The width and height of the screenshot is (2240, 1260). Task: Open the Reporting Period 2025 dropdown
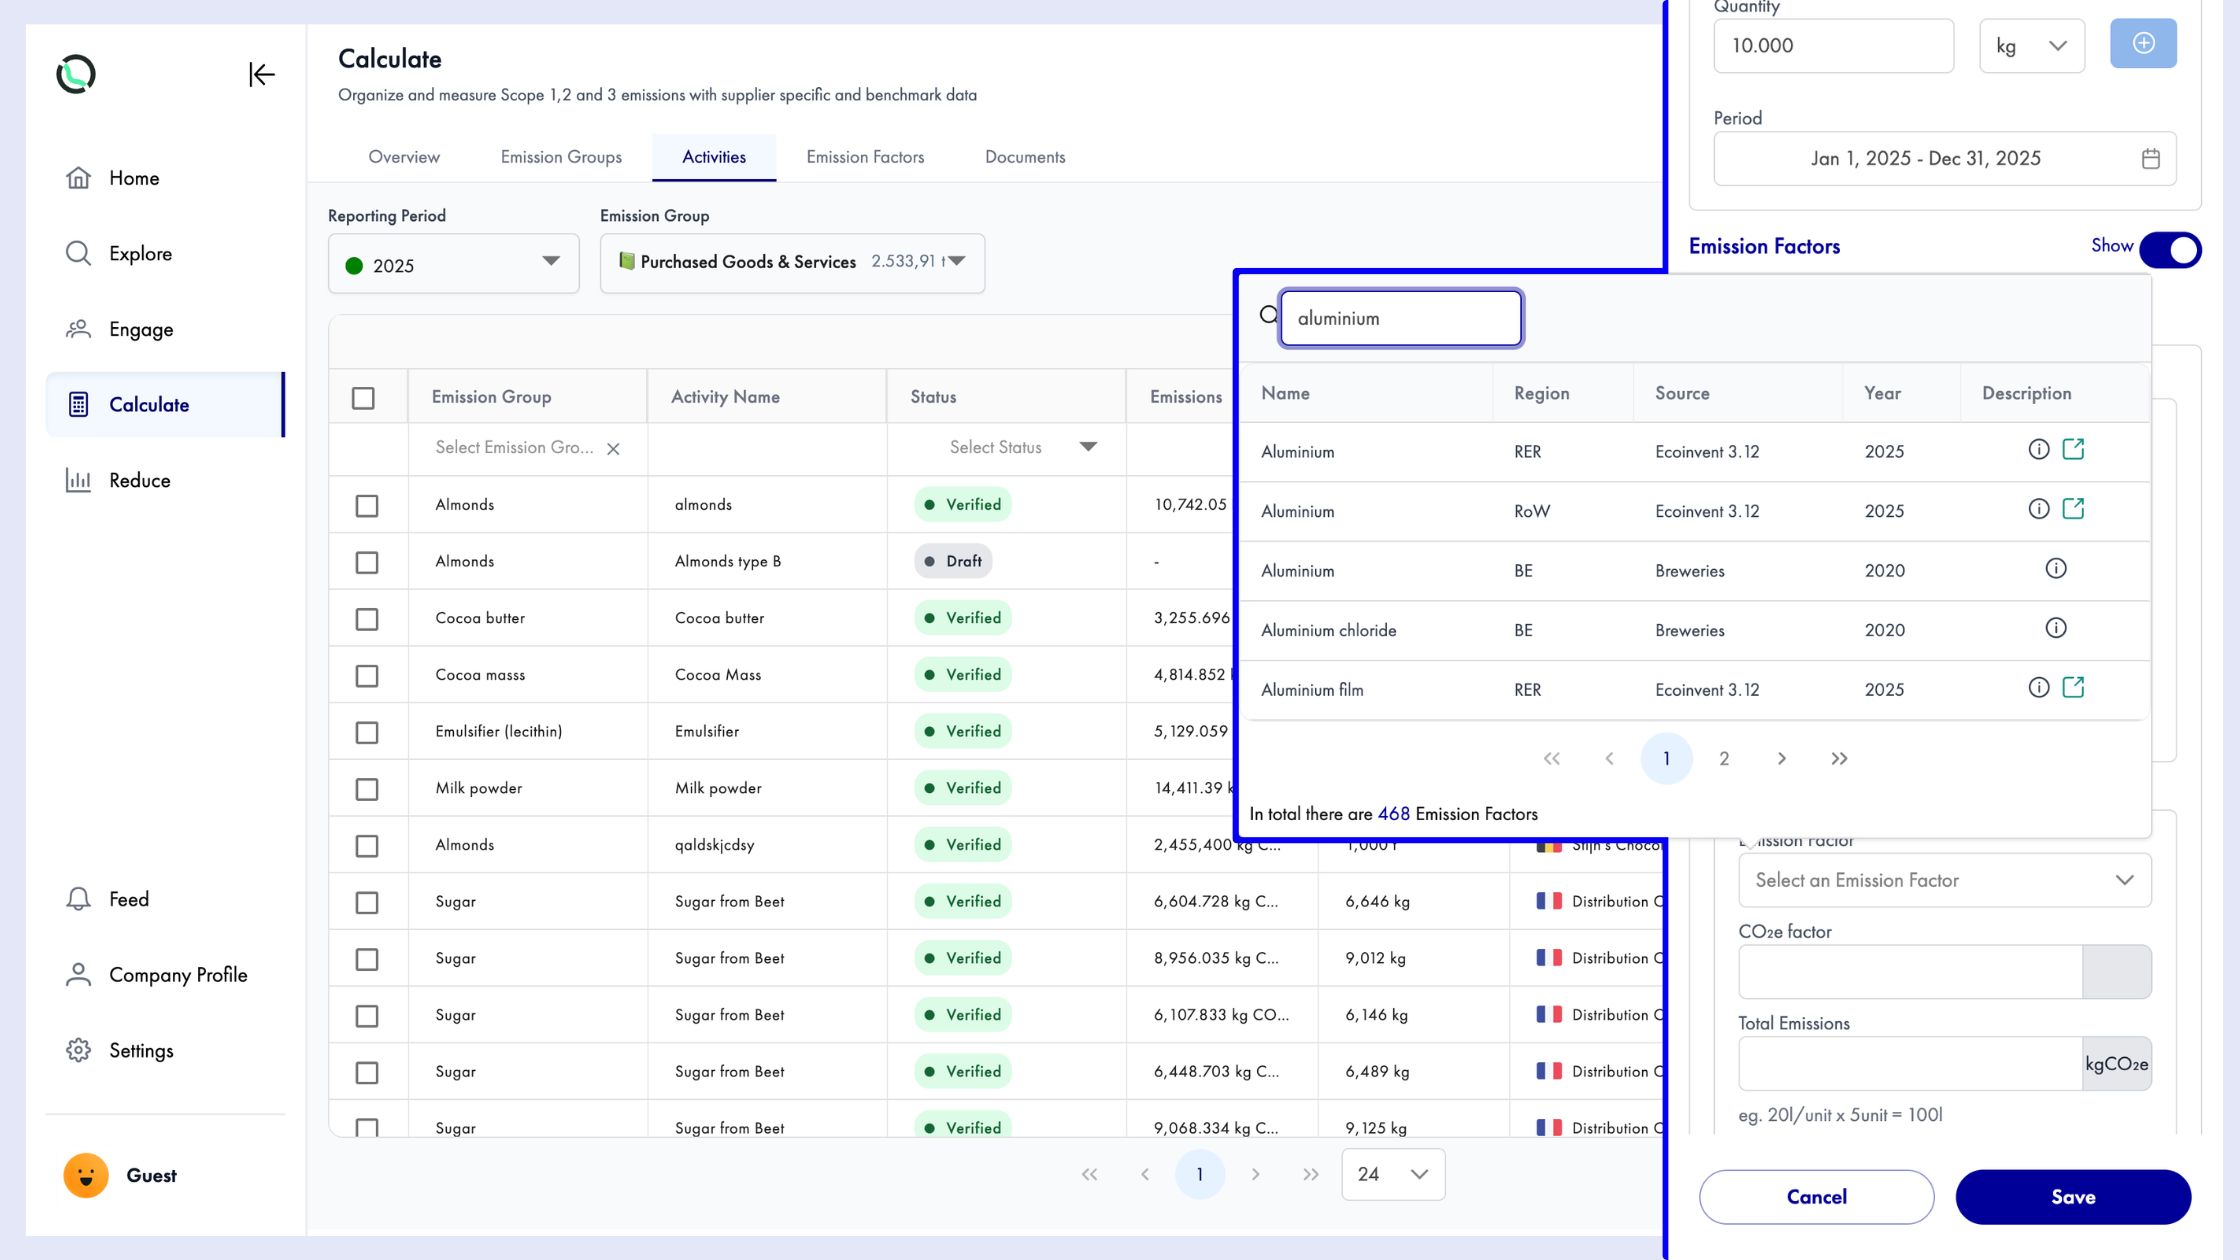[453, 264]
